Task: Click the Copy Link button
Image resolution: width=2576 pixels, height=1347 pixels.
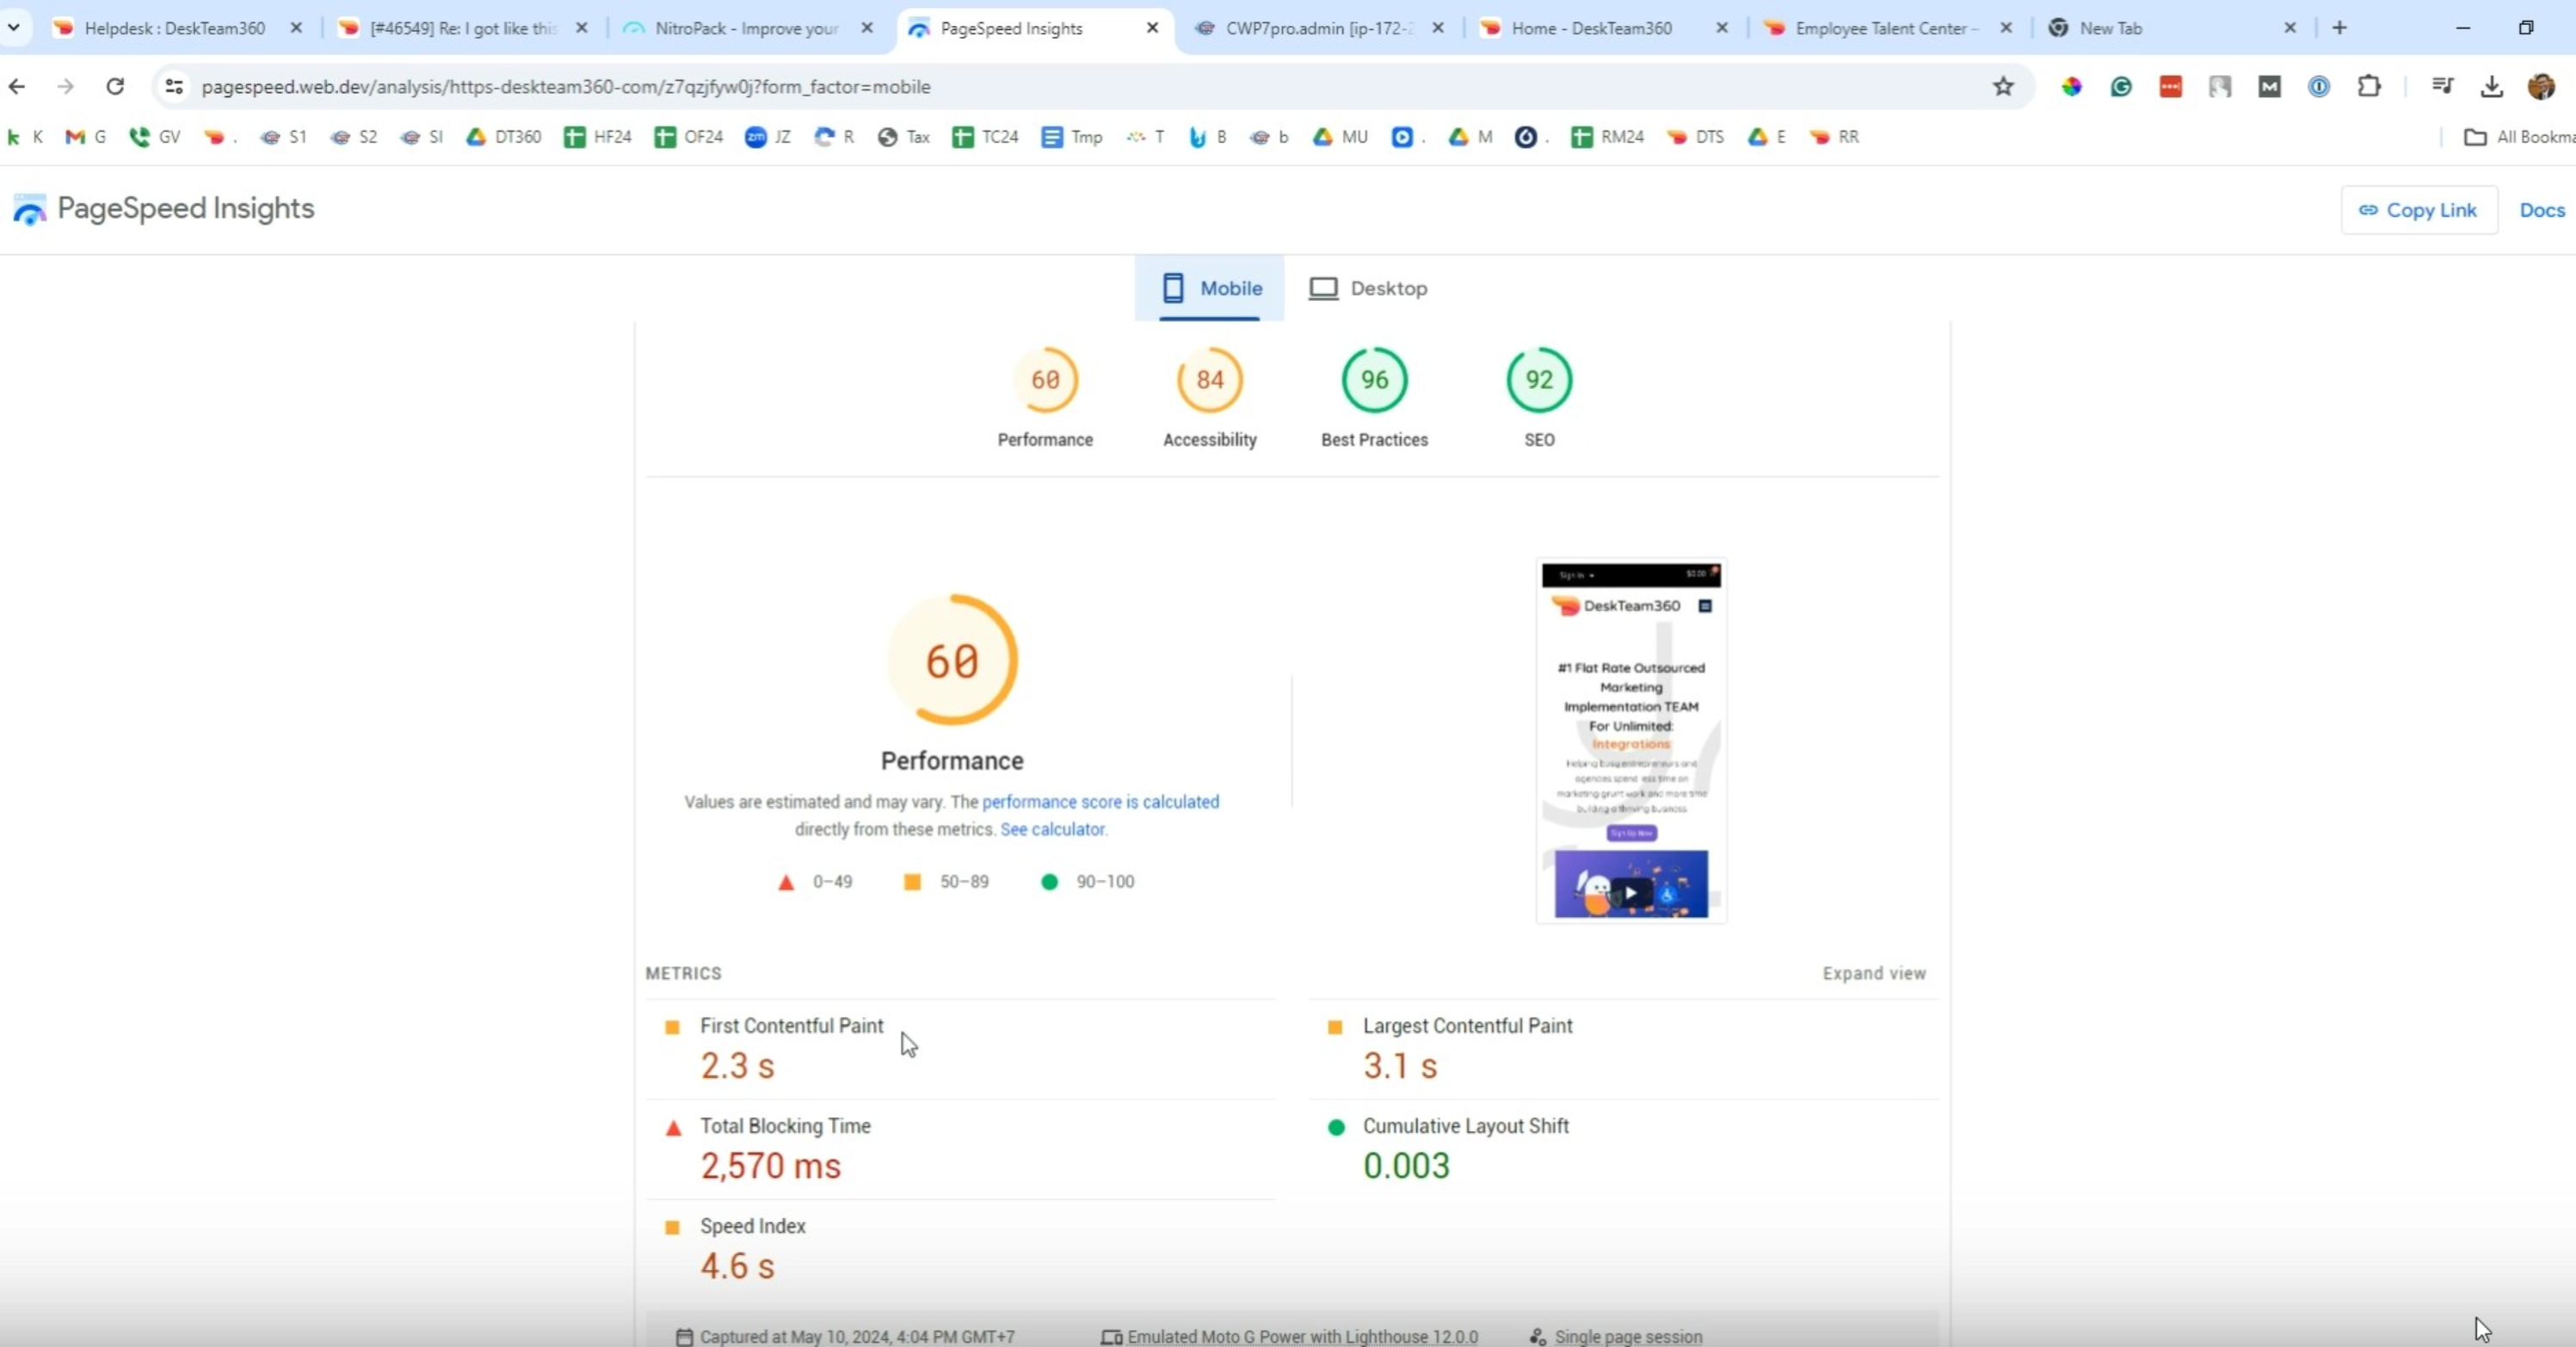Action: (x=2418, y=210)
